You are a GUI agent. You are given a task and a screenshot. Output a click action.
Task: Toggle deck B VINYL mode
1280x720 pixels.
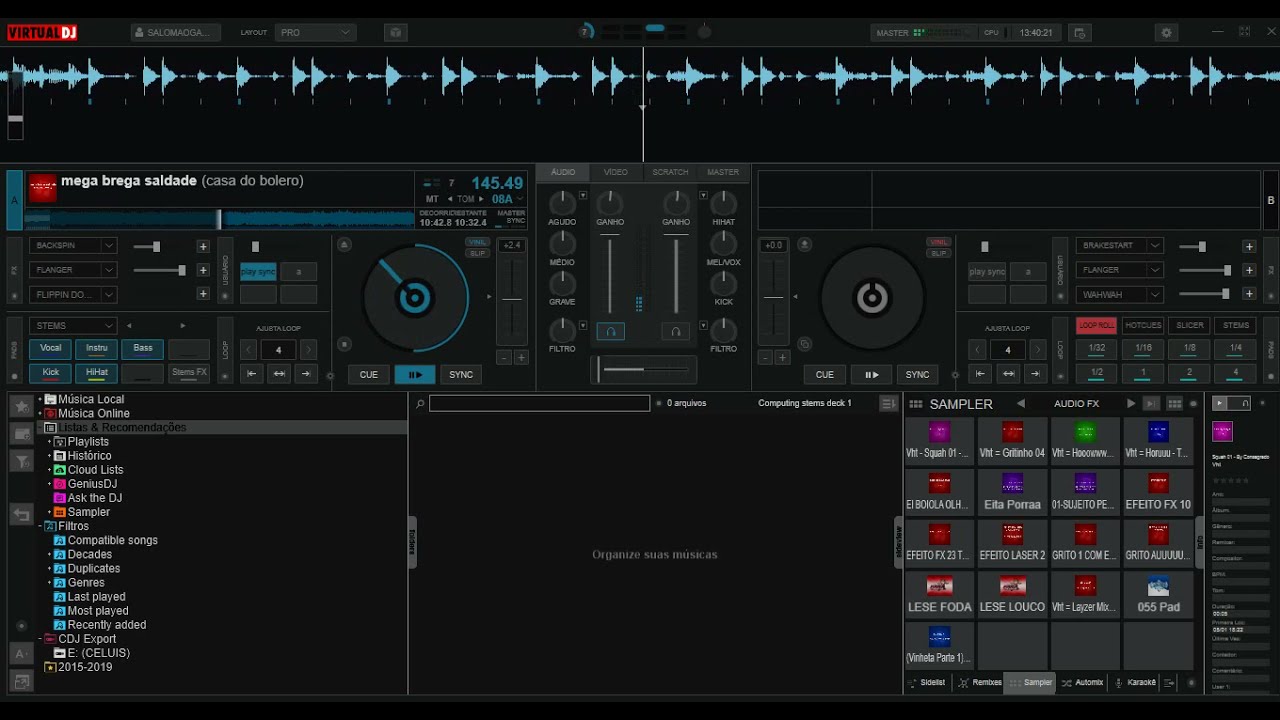938,242
